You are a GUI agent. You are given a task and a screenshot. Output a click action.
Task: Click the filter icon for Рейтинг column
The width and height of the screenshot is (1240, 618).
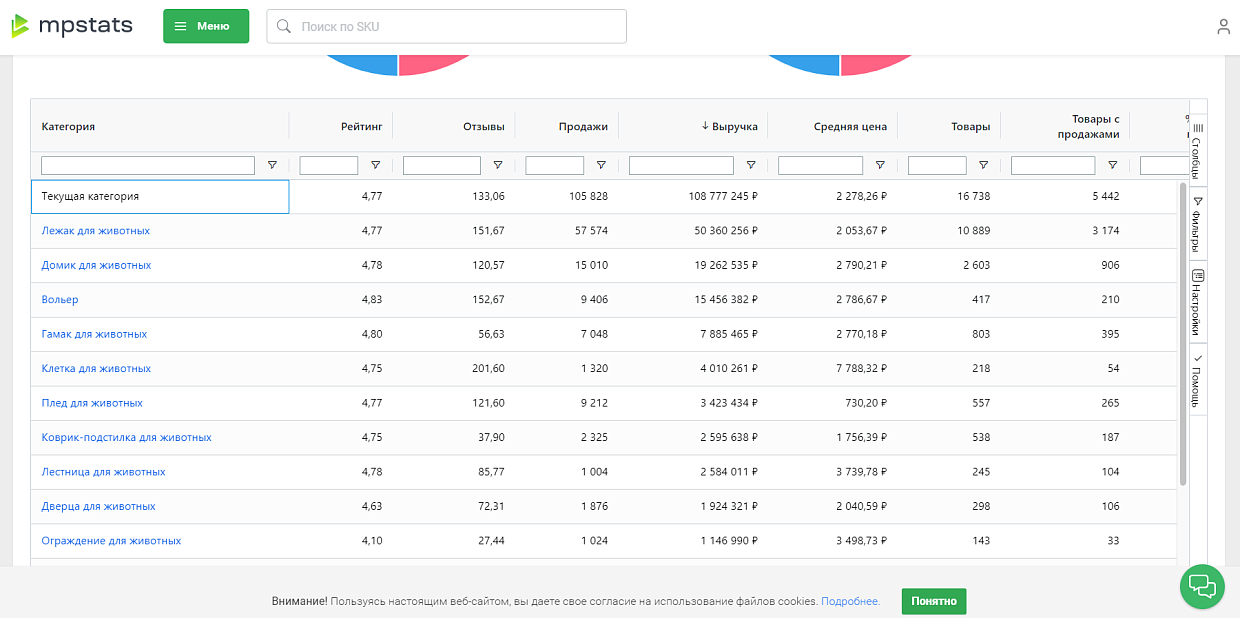click(x=375, y=165)
